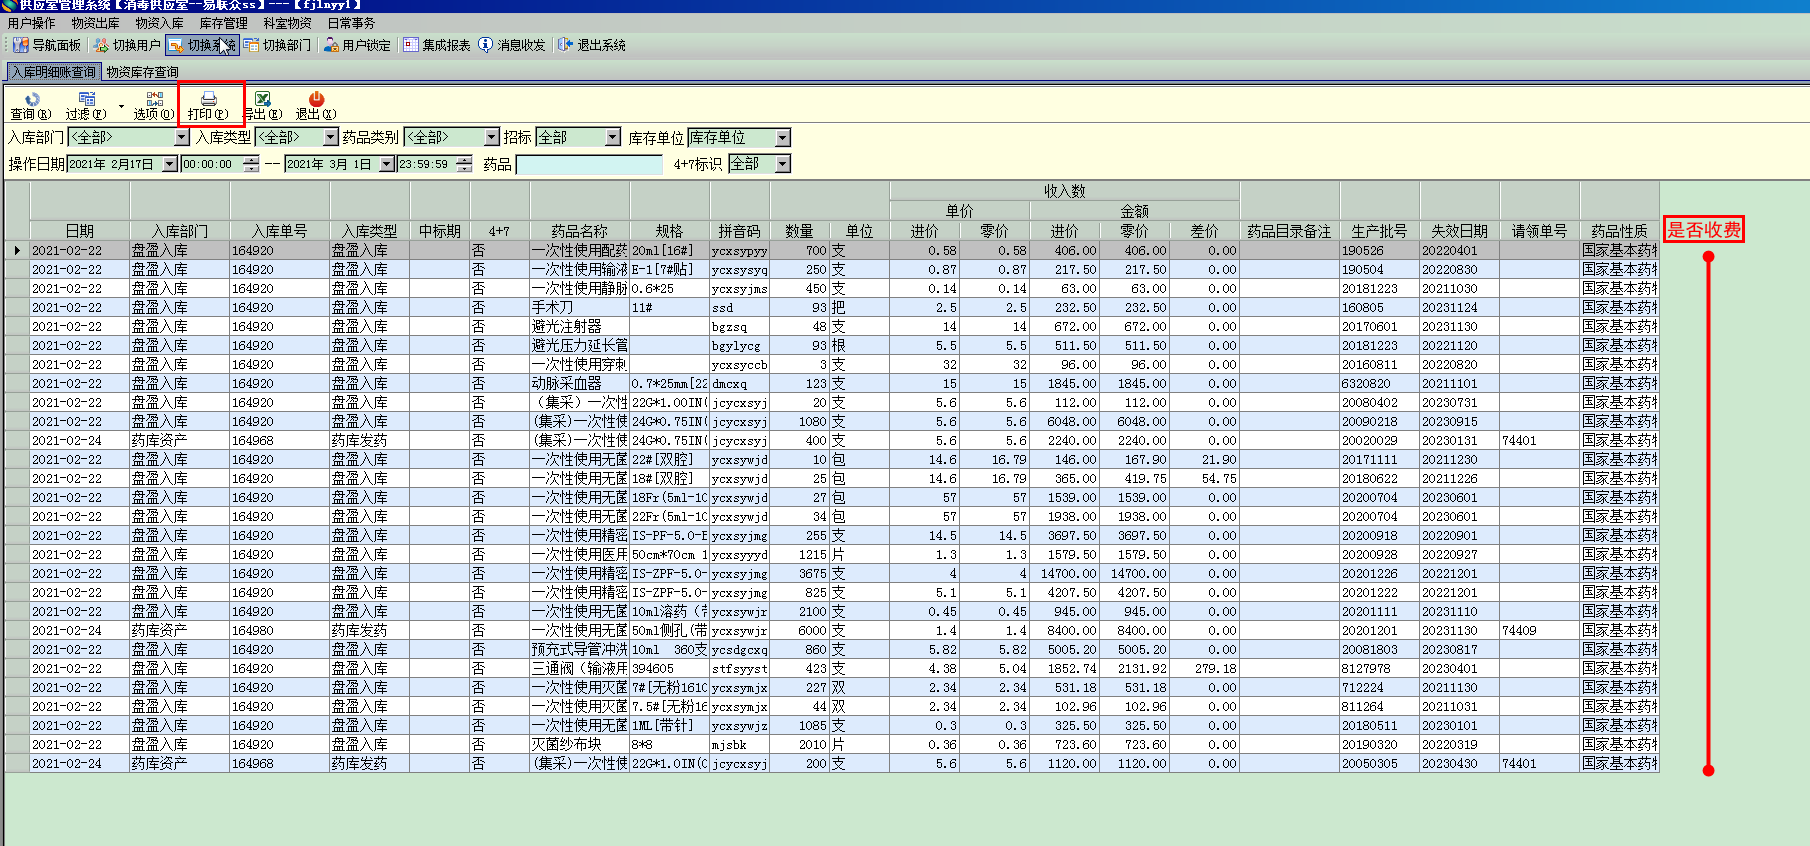Click the red 退出(X) exit button
1810x846 pixels.
point(316,106)
